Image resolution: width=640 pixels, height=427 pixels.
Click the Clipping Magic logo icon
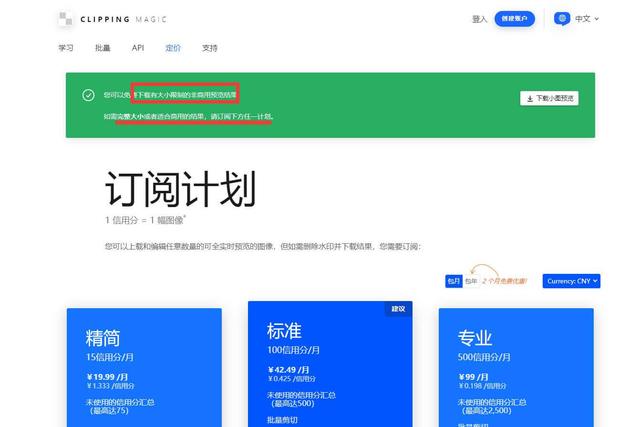click(66, 18)
